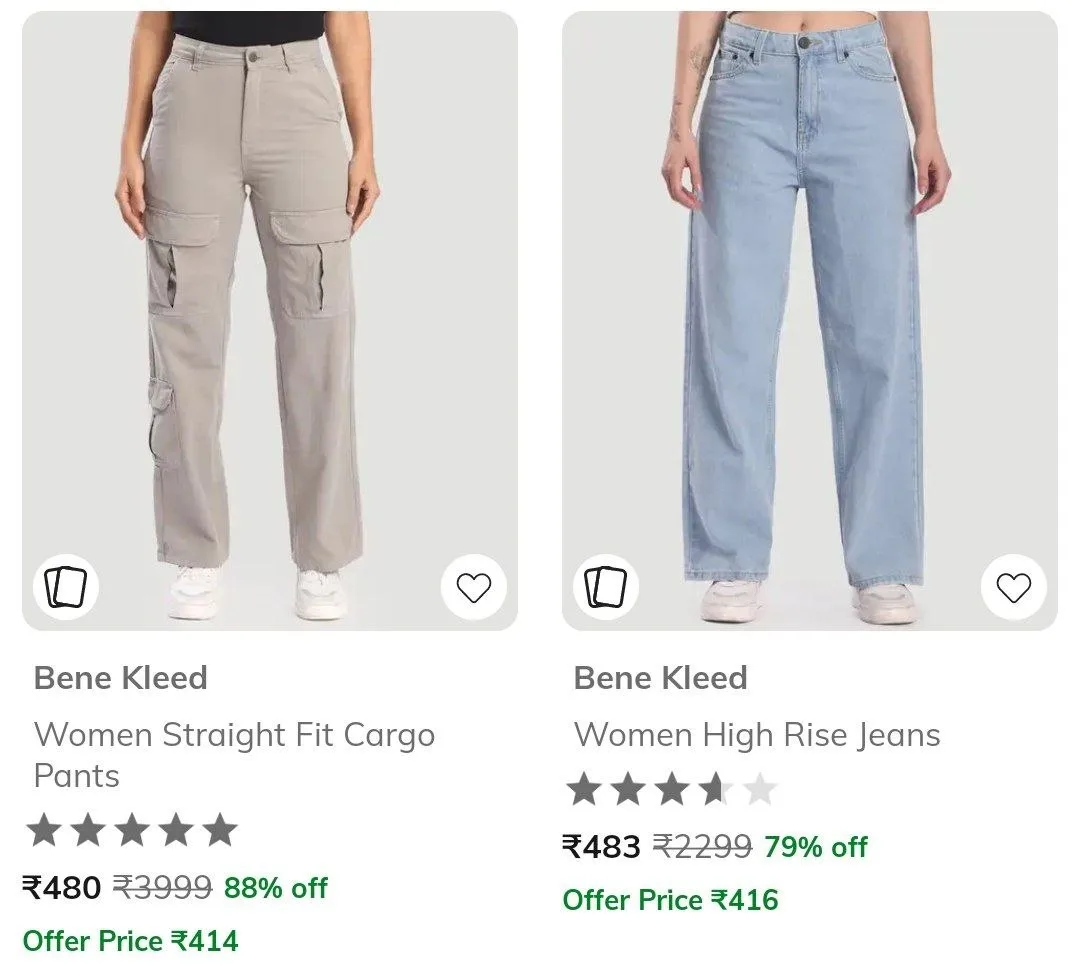
Task: Click the struck-through ₹2299 original price
Action: tap(703, 846)
